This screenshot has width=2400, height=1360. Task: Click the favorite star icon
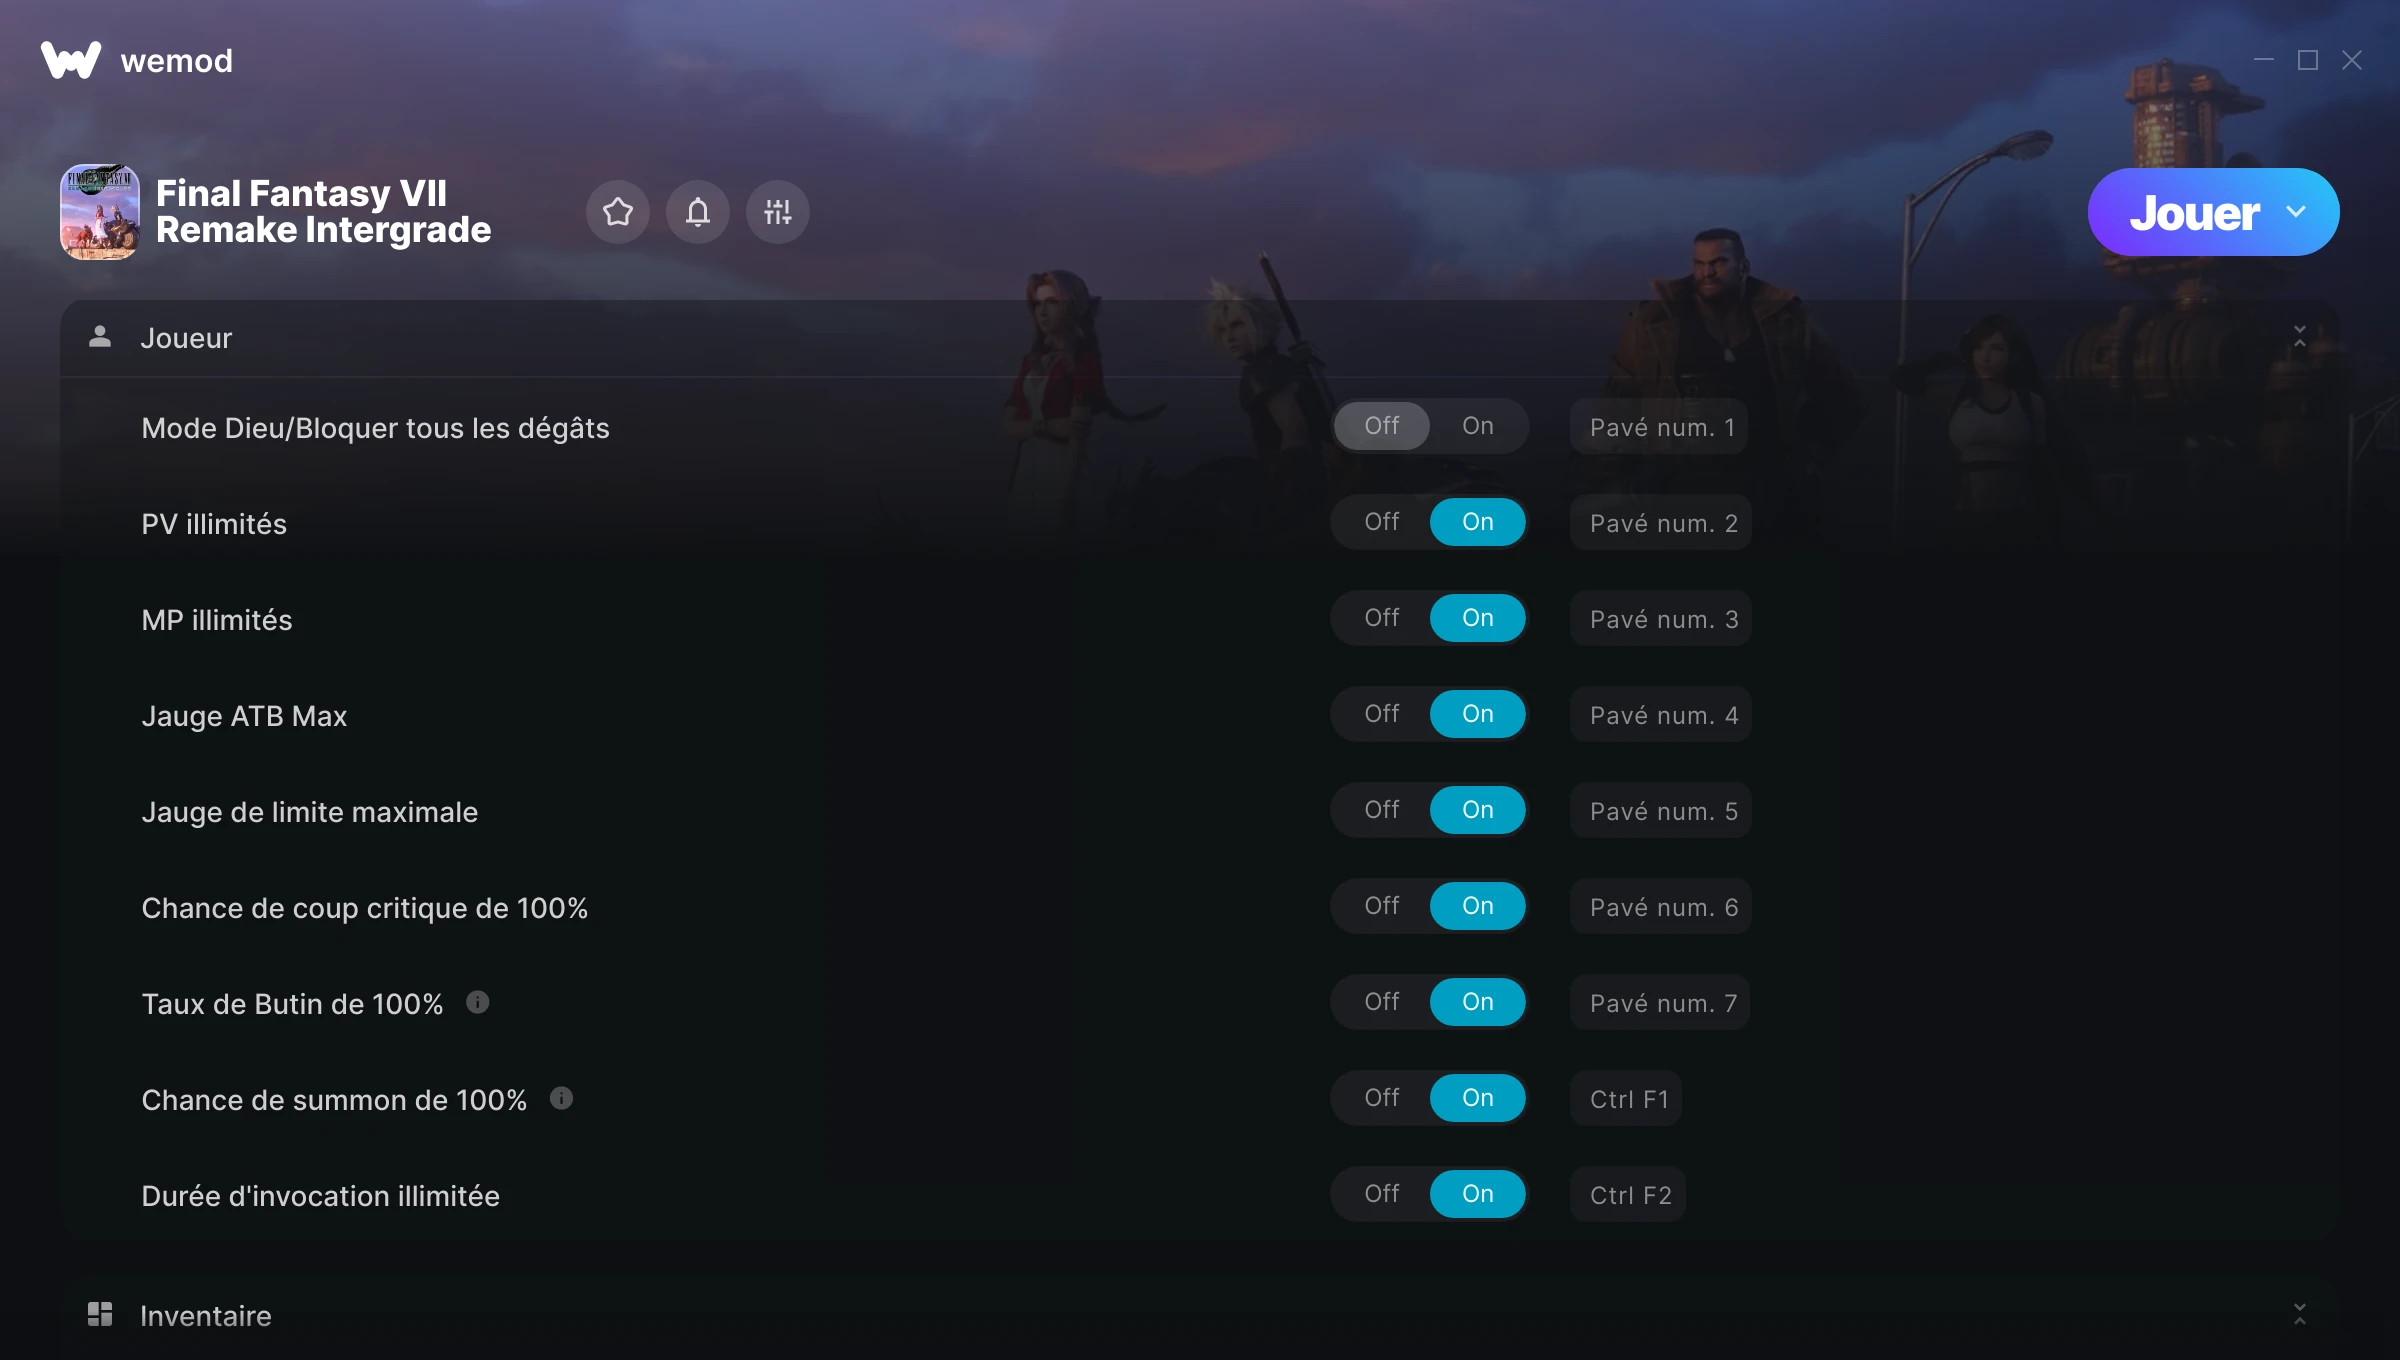coord(617,212)
